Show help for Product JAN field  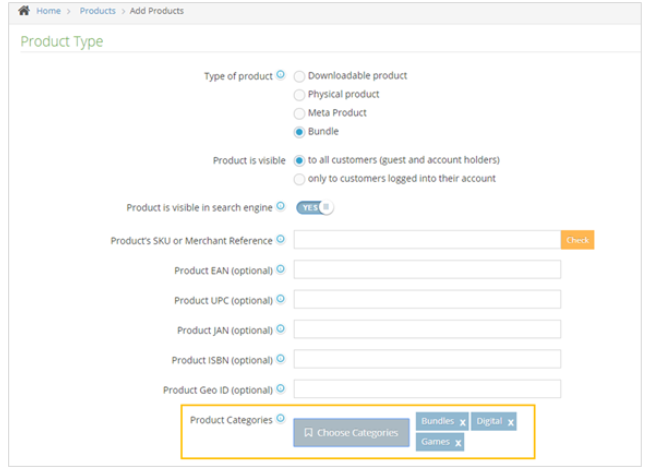[x=280, y=329]
